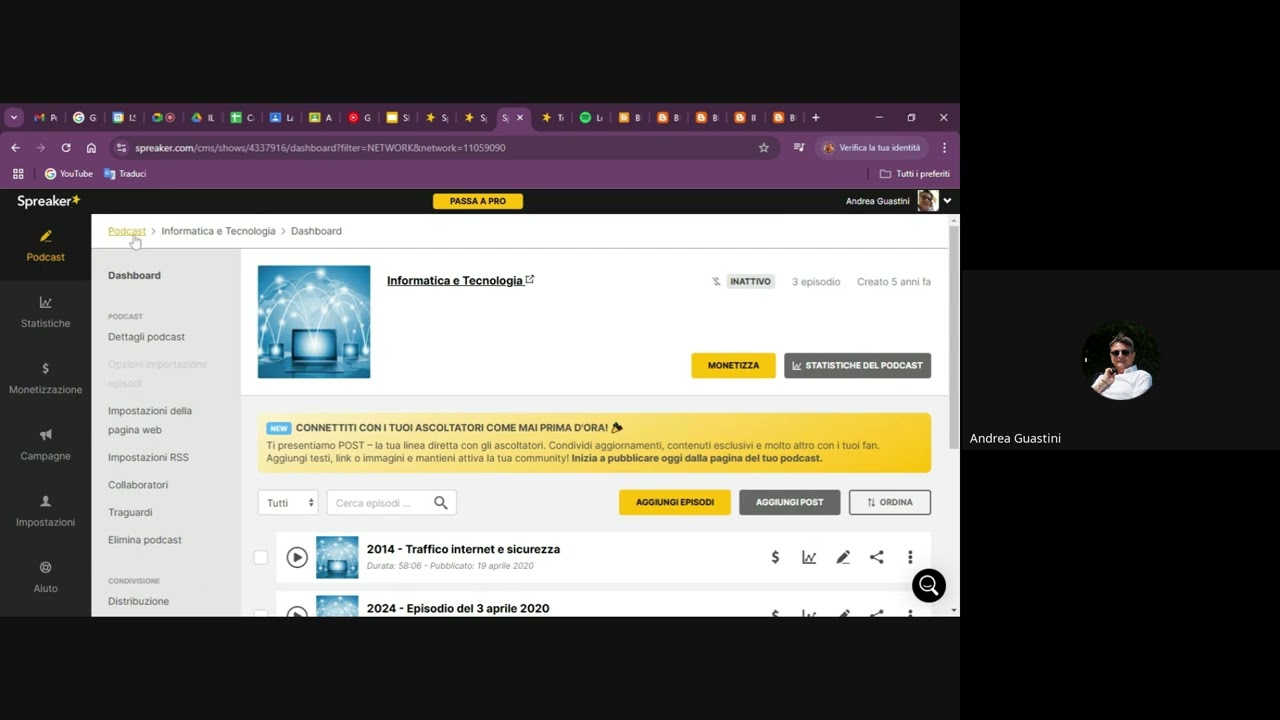
Task: Click the browser address bar URL
Action: tap(320, 147)
